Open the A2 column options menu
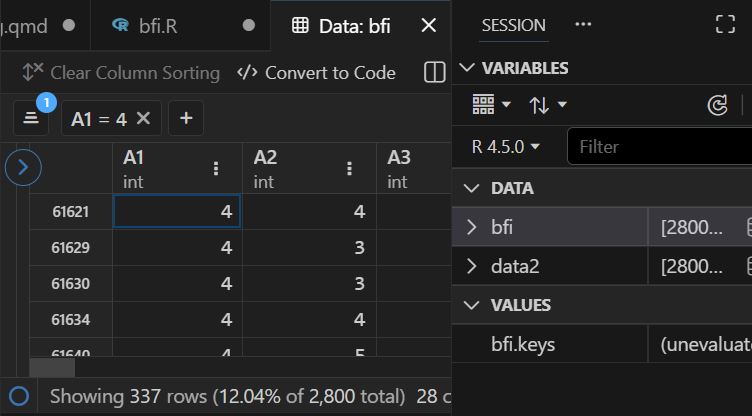This screenshot has width=752, height=416. 348,169
